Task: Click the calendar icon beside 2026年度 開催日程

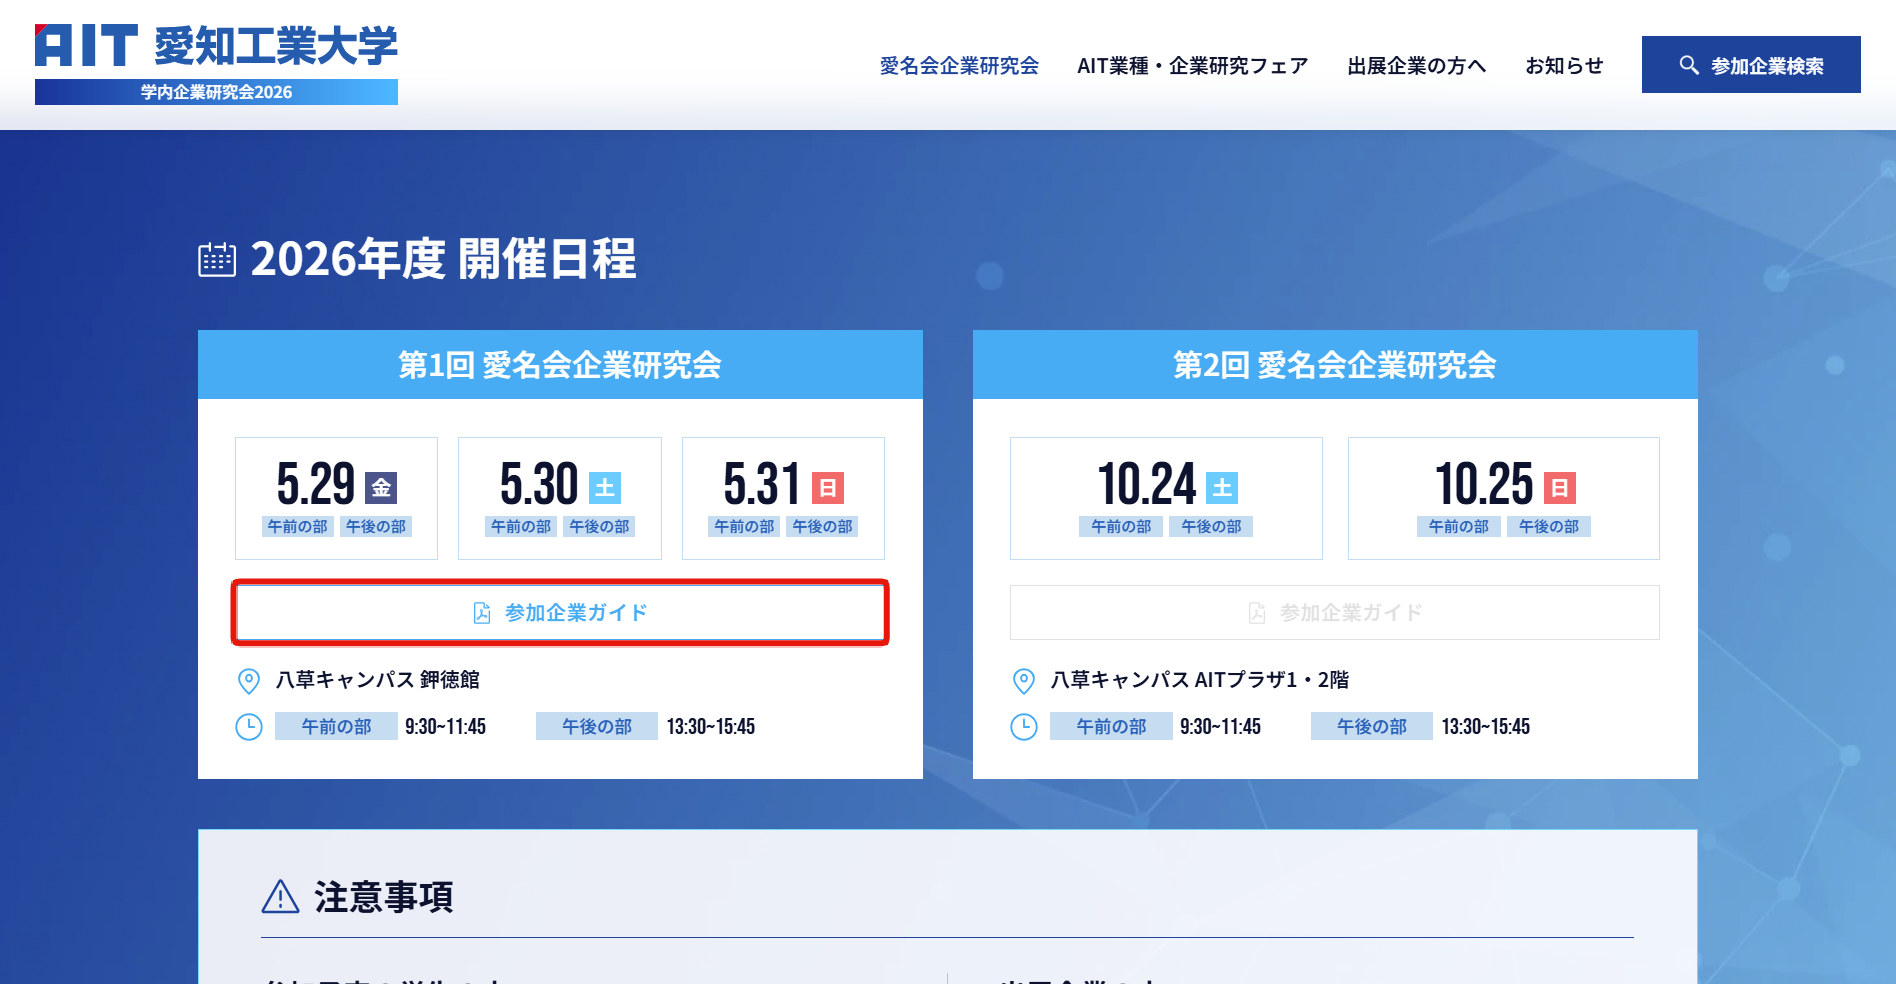Action: coord(217,260)
